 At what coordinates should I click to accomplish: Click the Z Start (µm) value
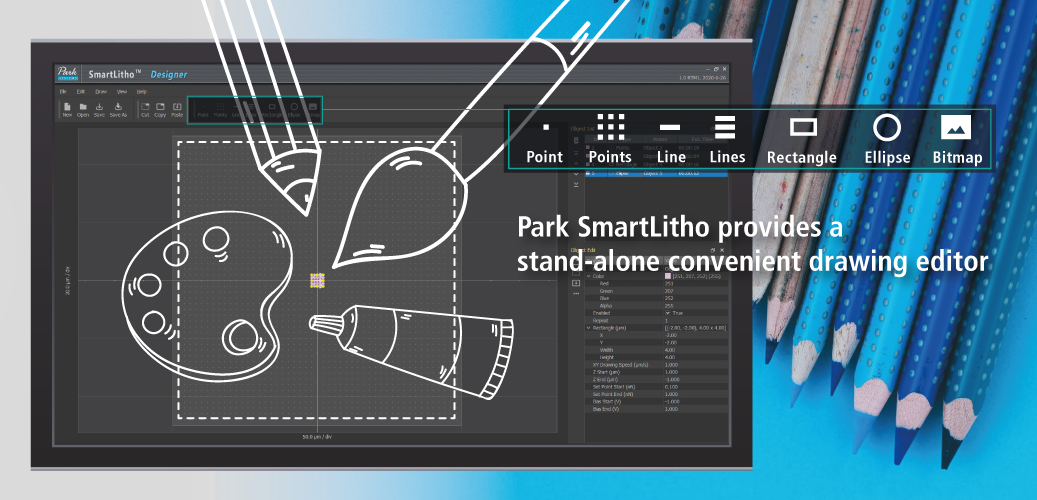[x=671, y=372]
